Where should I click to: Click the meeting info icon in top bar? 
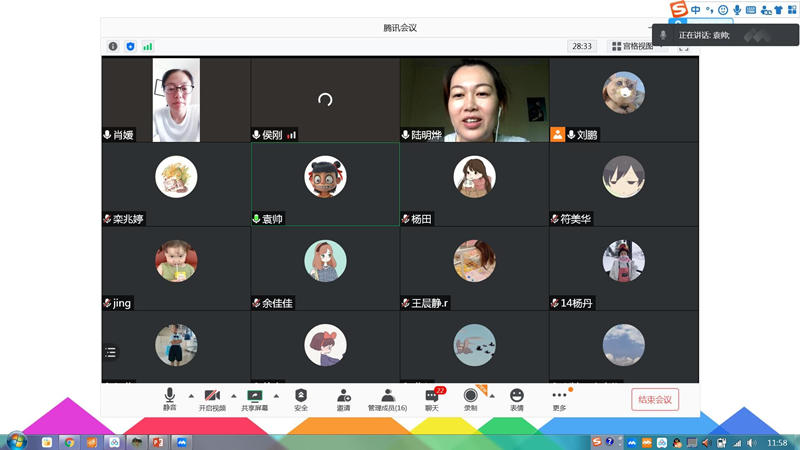[113, 46]
